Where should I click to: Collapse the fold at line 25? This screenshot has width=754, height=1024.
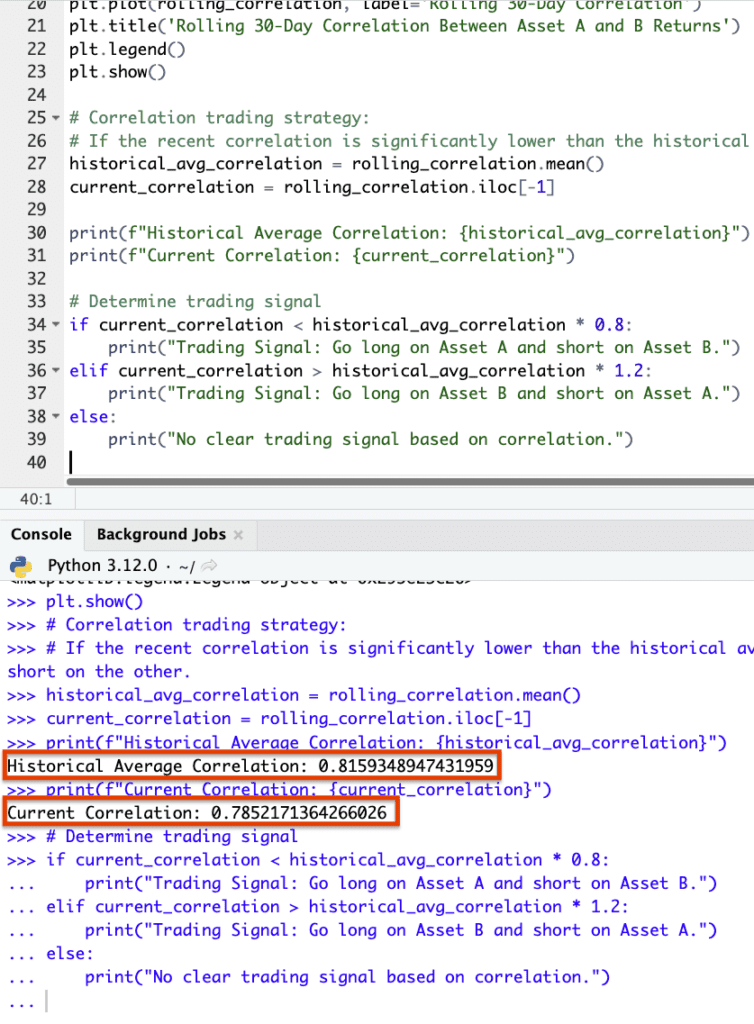56,118
